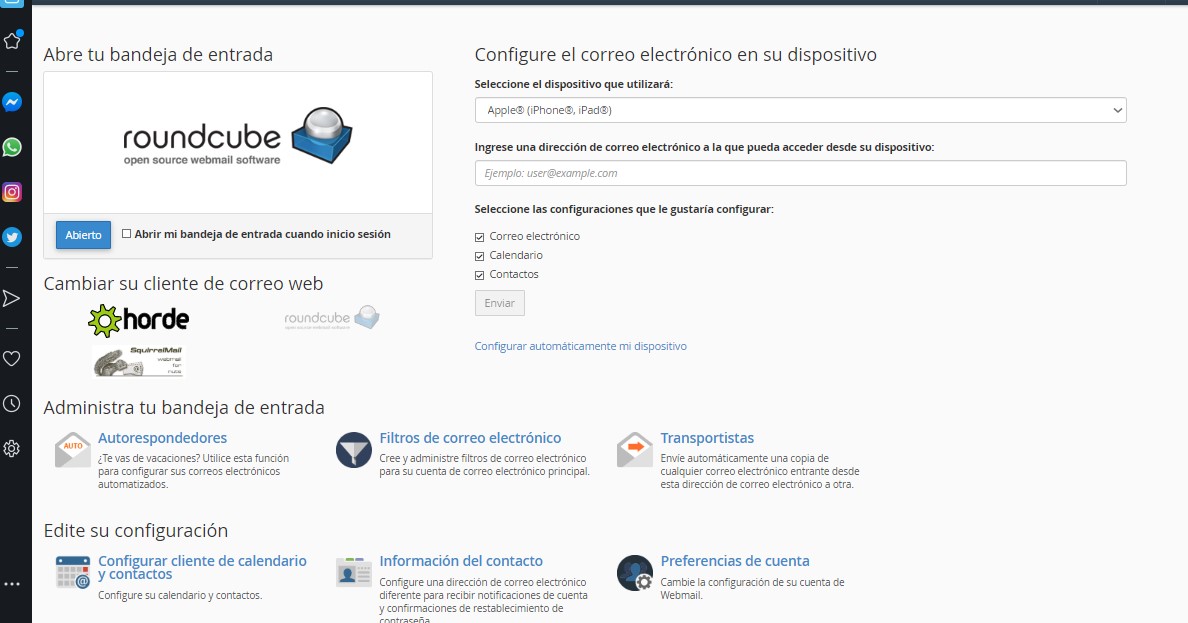
Task: Open Instagram in the browser sidebar
Action: 12,192
